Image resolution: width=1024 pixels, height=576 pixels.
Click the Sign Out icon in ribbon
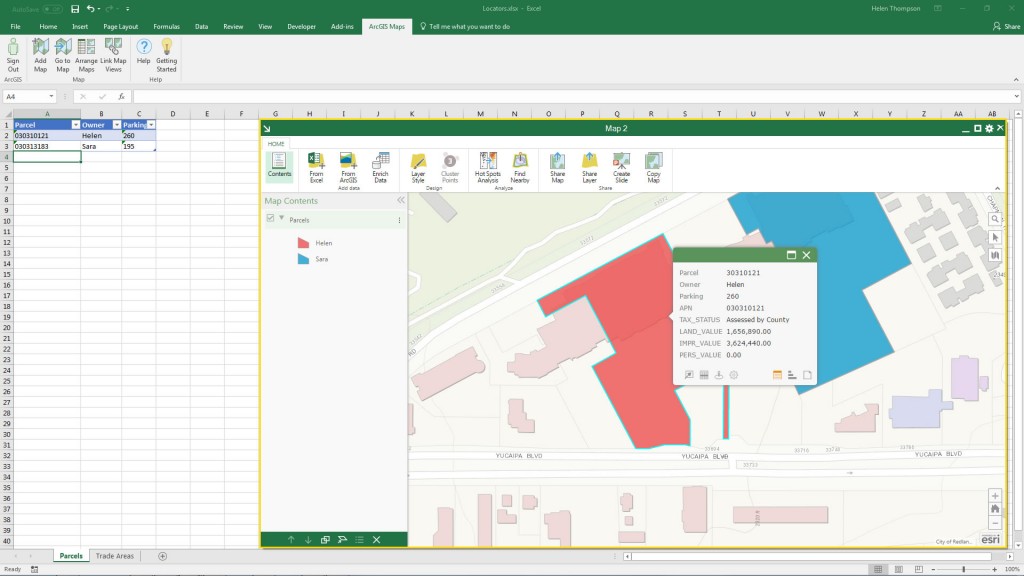coord(13,56)
